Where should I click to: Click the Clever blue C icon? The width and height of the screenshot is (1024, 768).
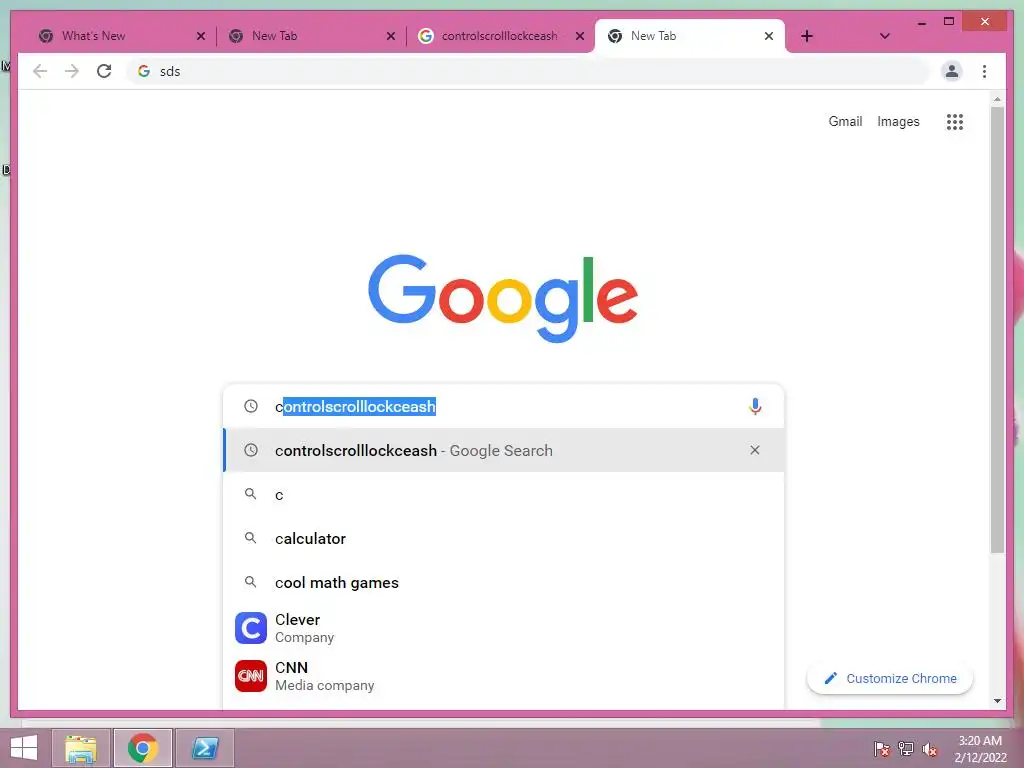[x=251, y=628]
